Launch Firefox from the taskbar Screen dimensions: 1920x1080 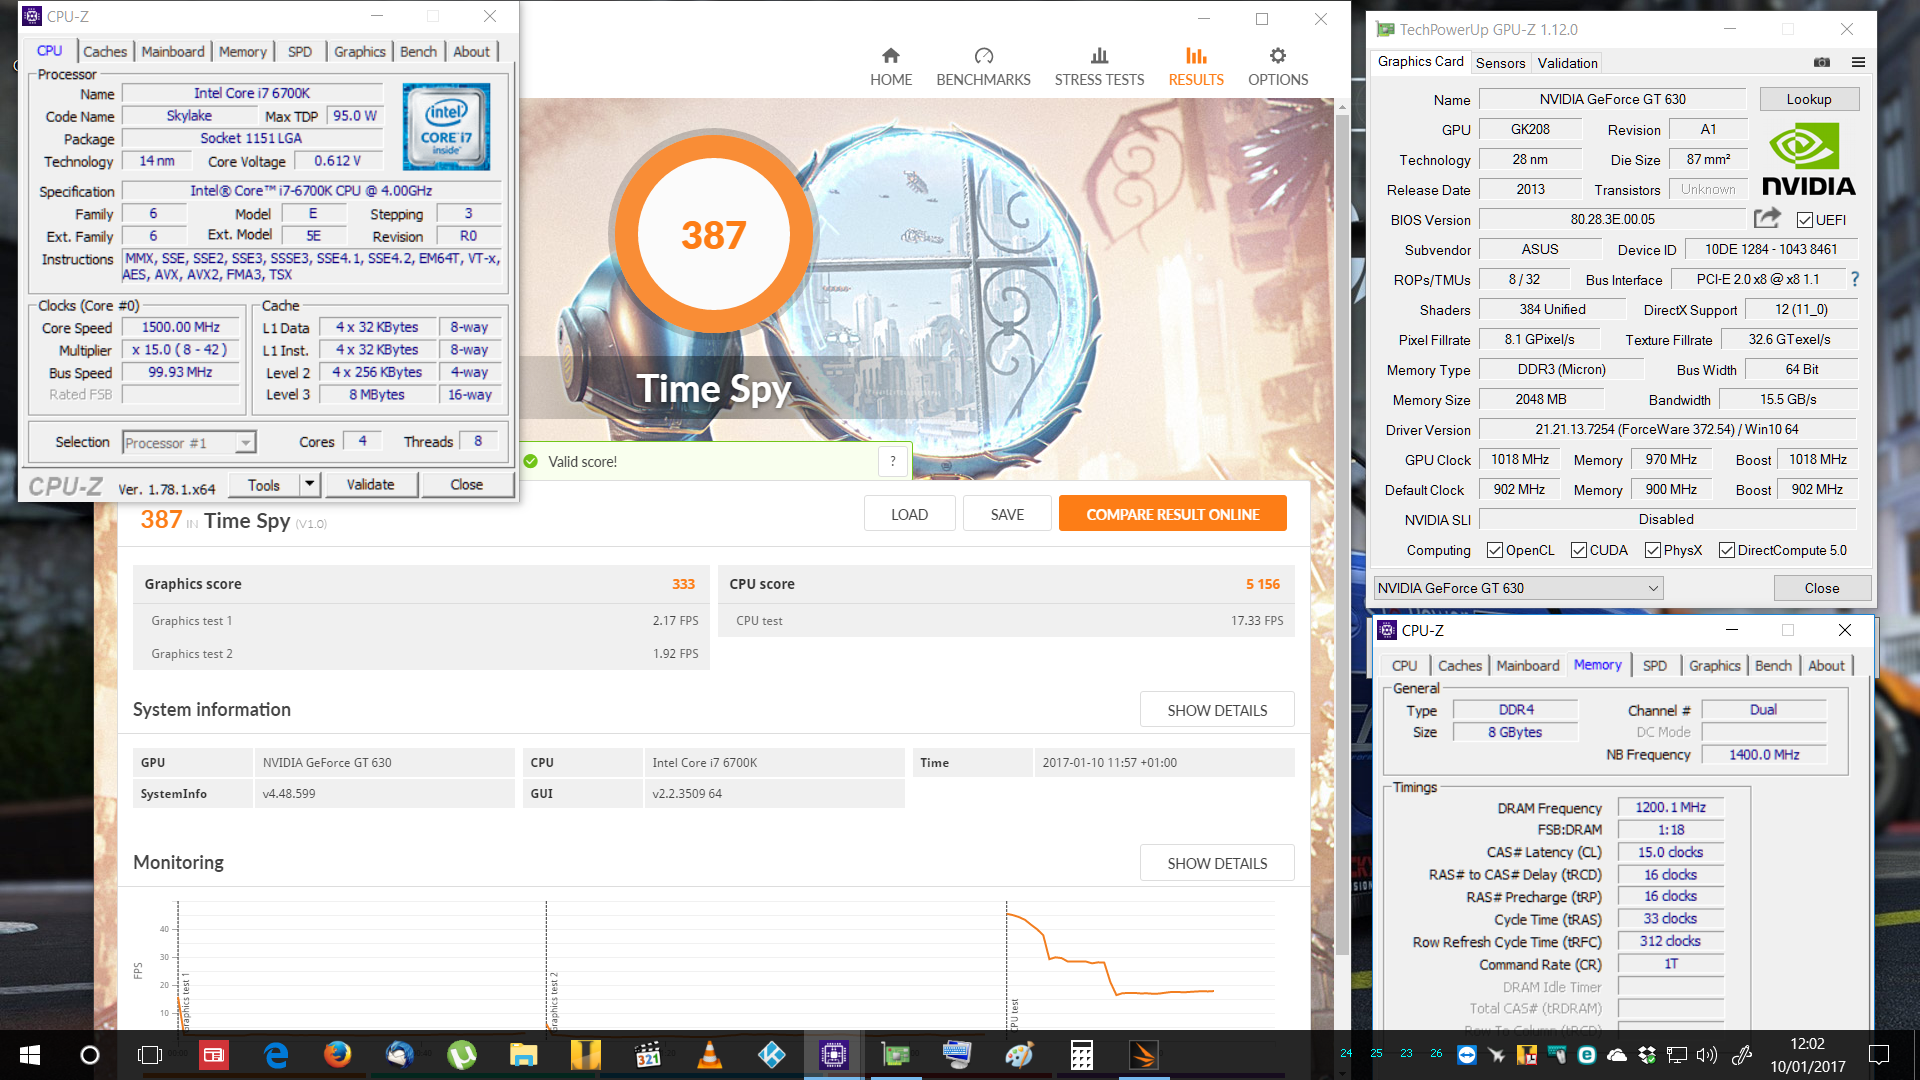tap(338, 1055)
